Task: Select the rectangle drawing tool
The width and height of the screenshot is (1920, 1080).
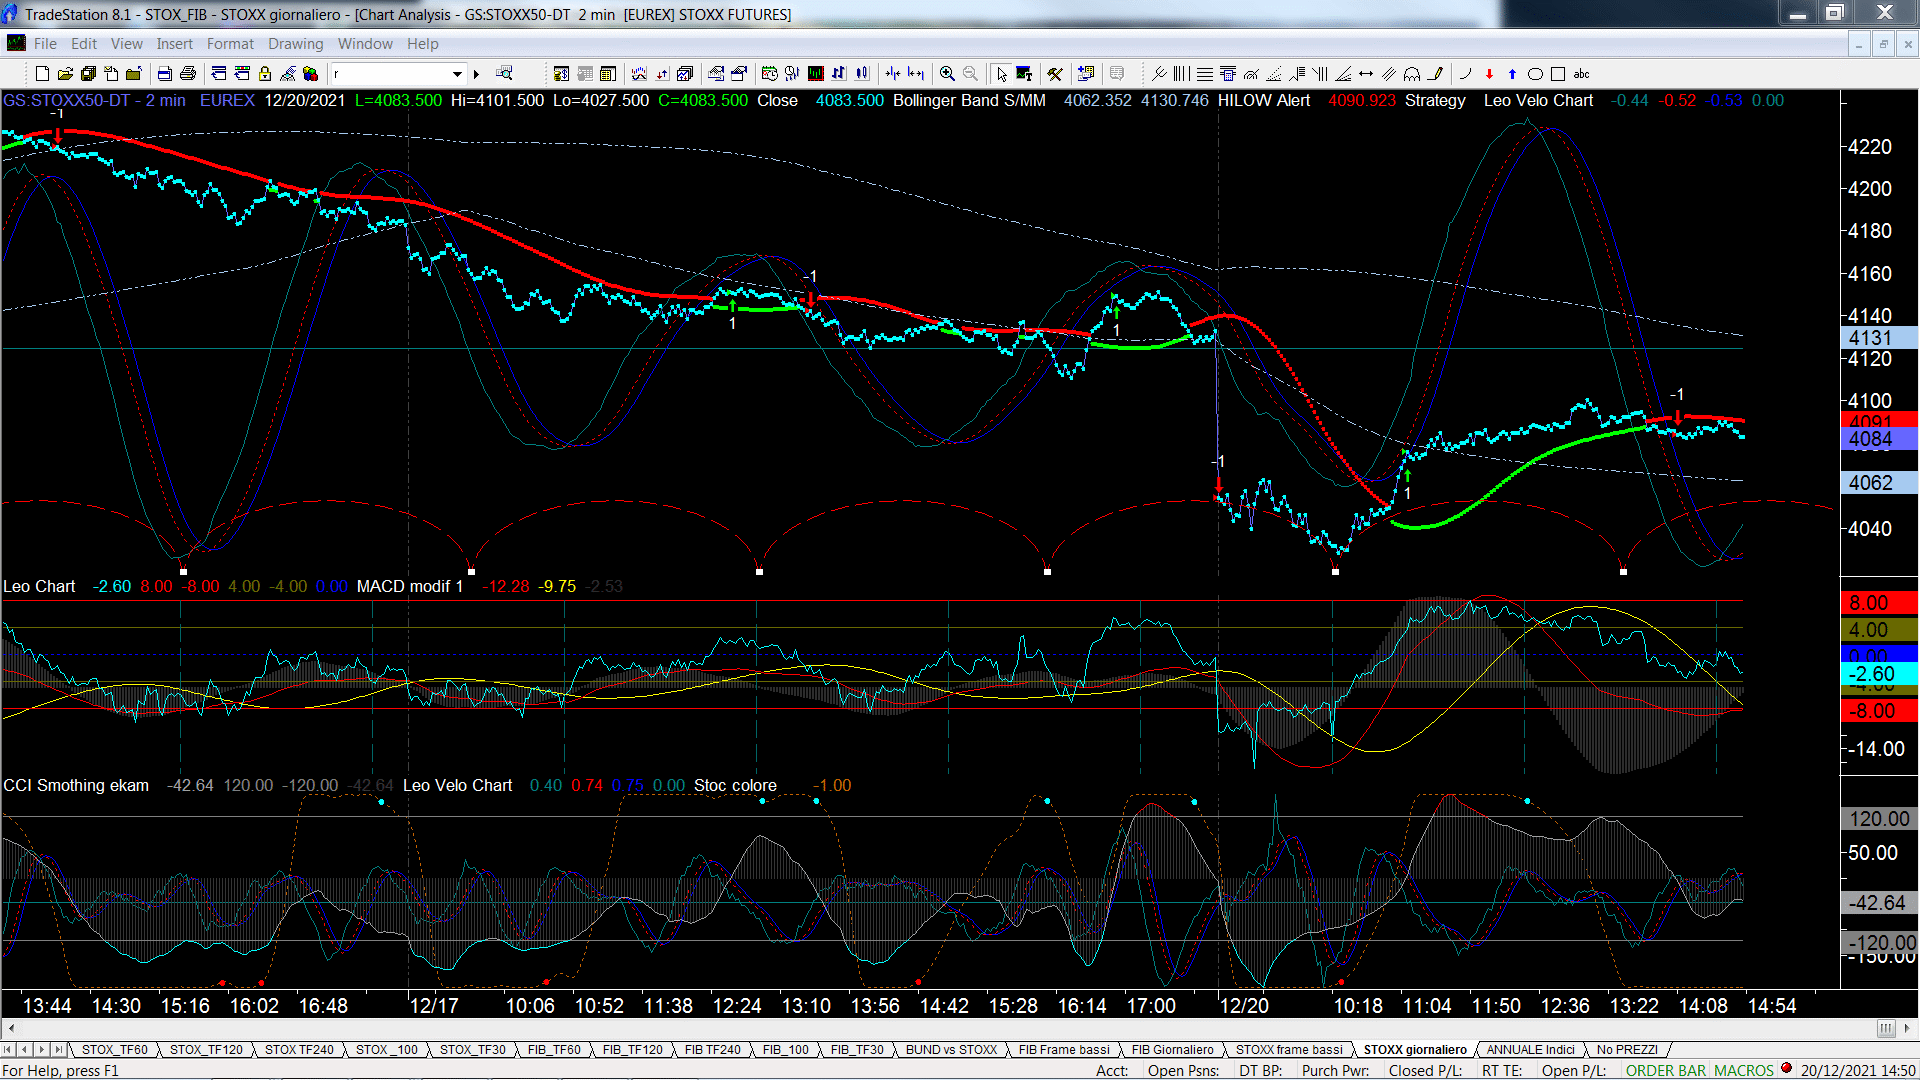Action: tap(1558, 74)
